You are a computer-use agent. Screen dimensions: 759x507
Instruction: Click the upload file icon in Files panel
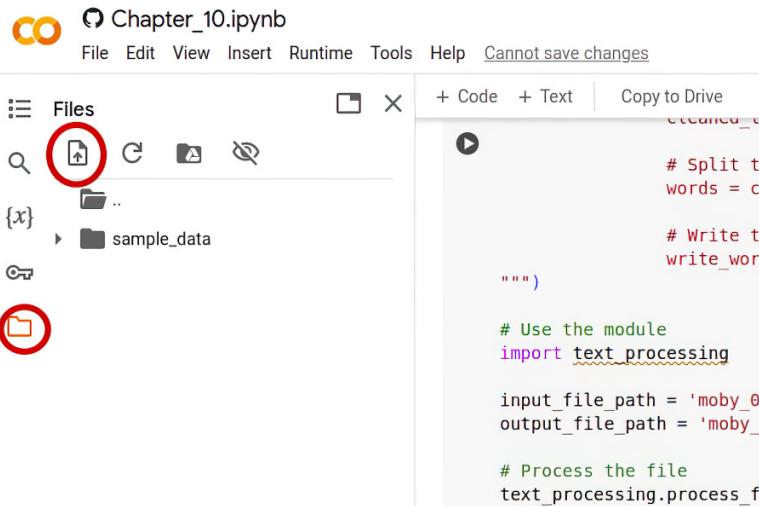pyautogui.click(x=77, y=153)
